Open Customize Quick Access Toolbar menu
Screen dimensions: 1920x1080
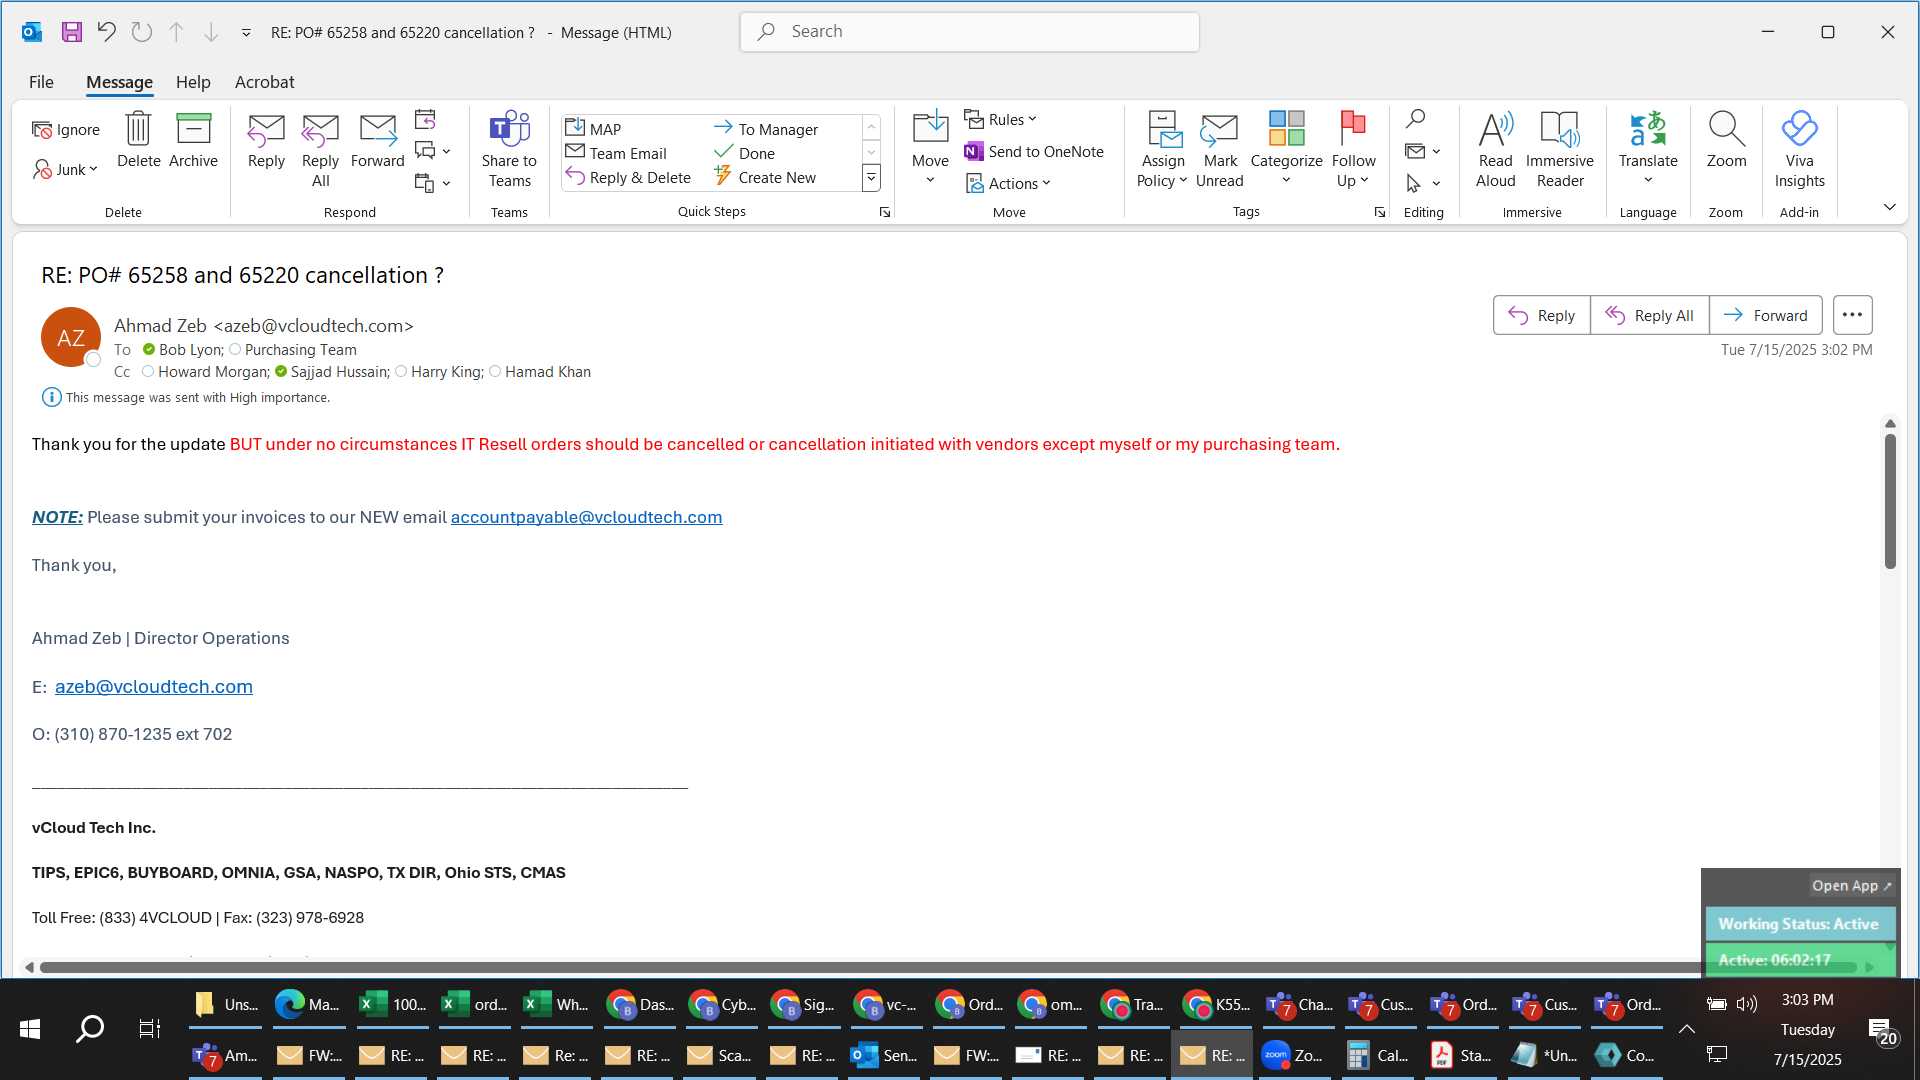[246, 33]
